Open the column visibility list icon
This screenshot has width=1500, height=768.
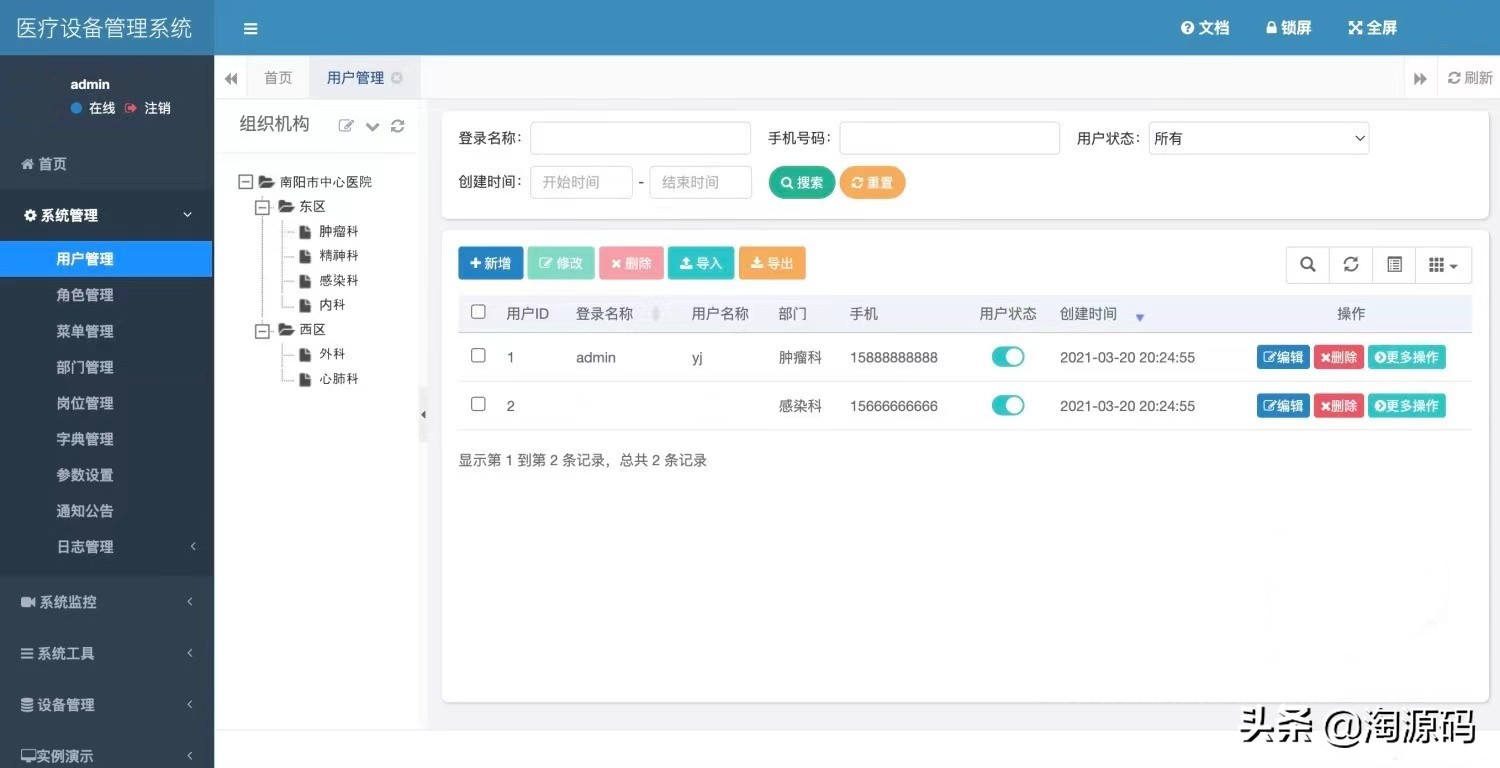[x=1395, y=264]
